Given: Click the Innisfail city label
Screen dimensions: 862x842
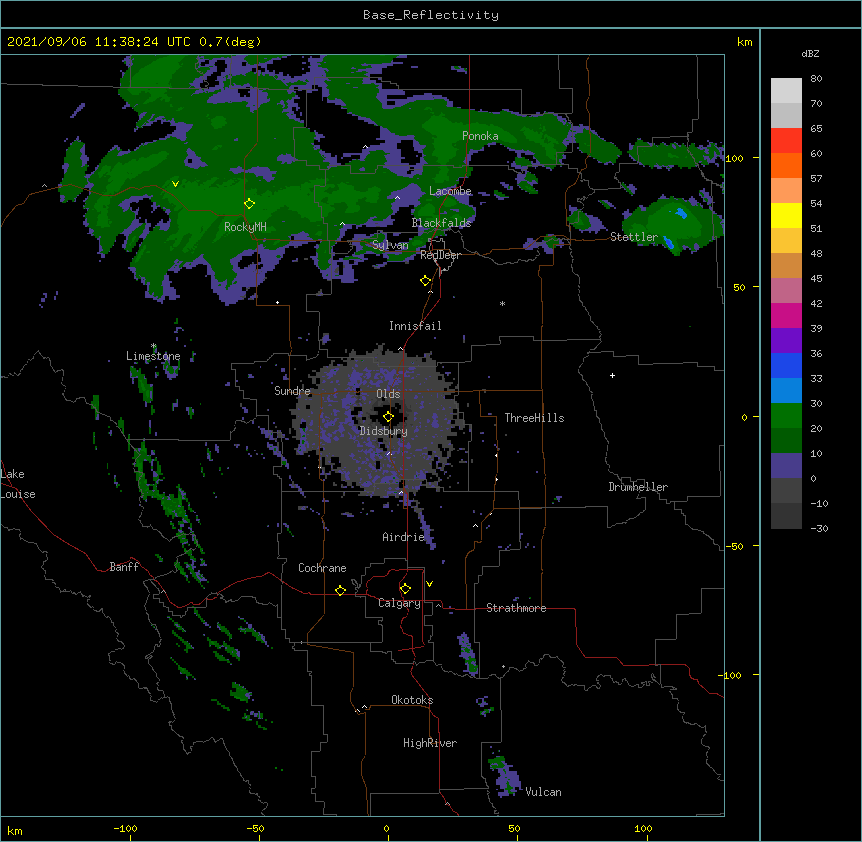Looking at the screenshot, I should pyautogui.click(x=415, y=326).
